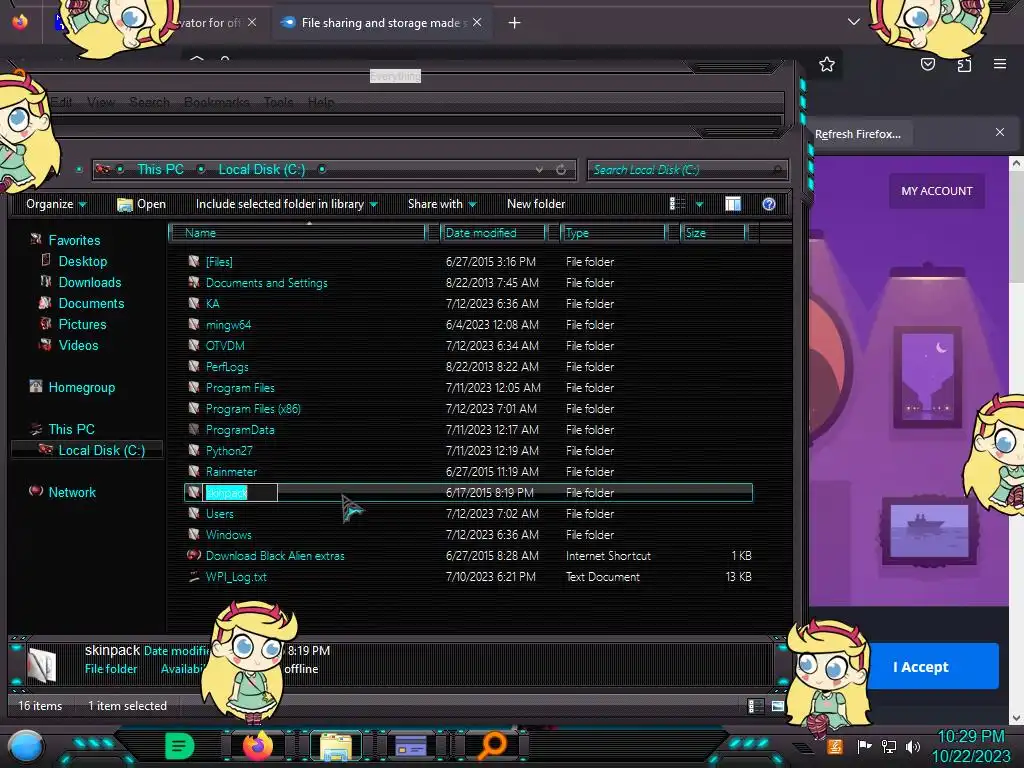Expand Include selected folder in library
This screenshot has height=768, width=1024.
(287, 204)
